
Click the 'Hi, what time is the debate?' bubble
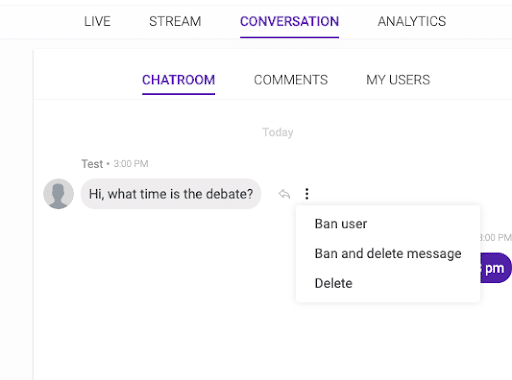click(171, 194)
